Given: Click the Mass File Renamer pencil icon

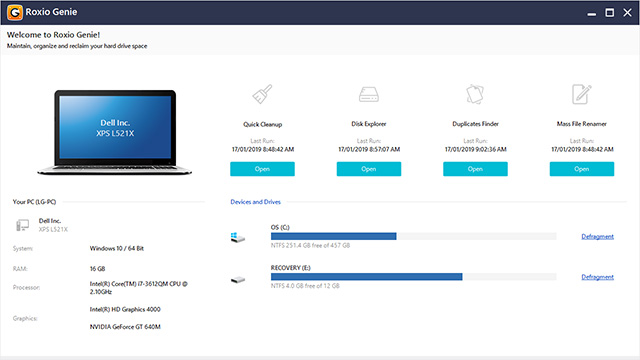Looking at the screenshot, I should click(x=582, y=94).
